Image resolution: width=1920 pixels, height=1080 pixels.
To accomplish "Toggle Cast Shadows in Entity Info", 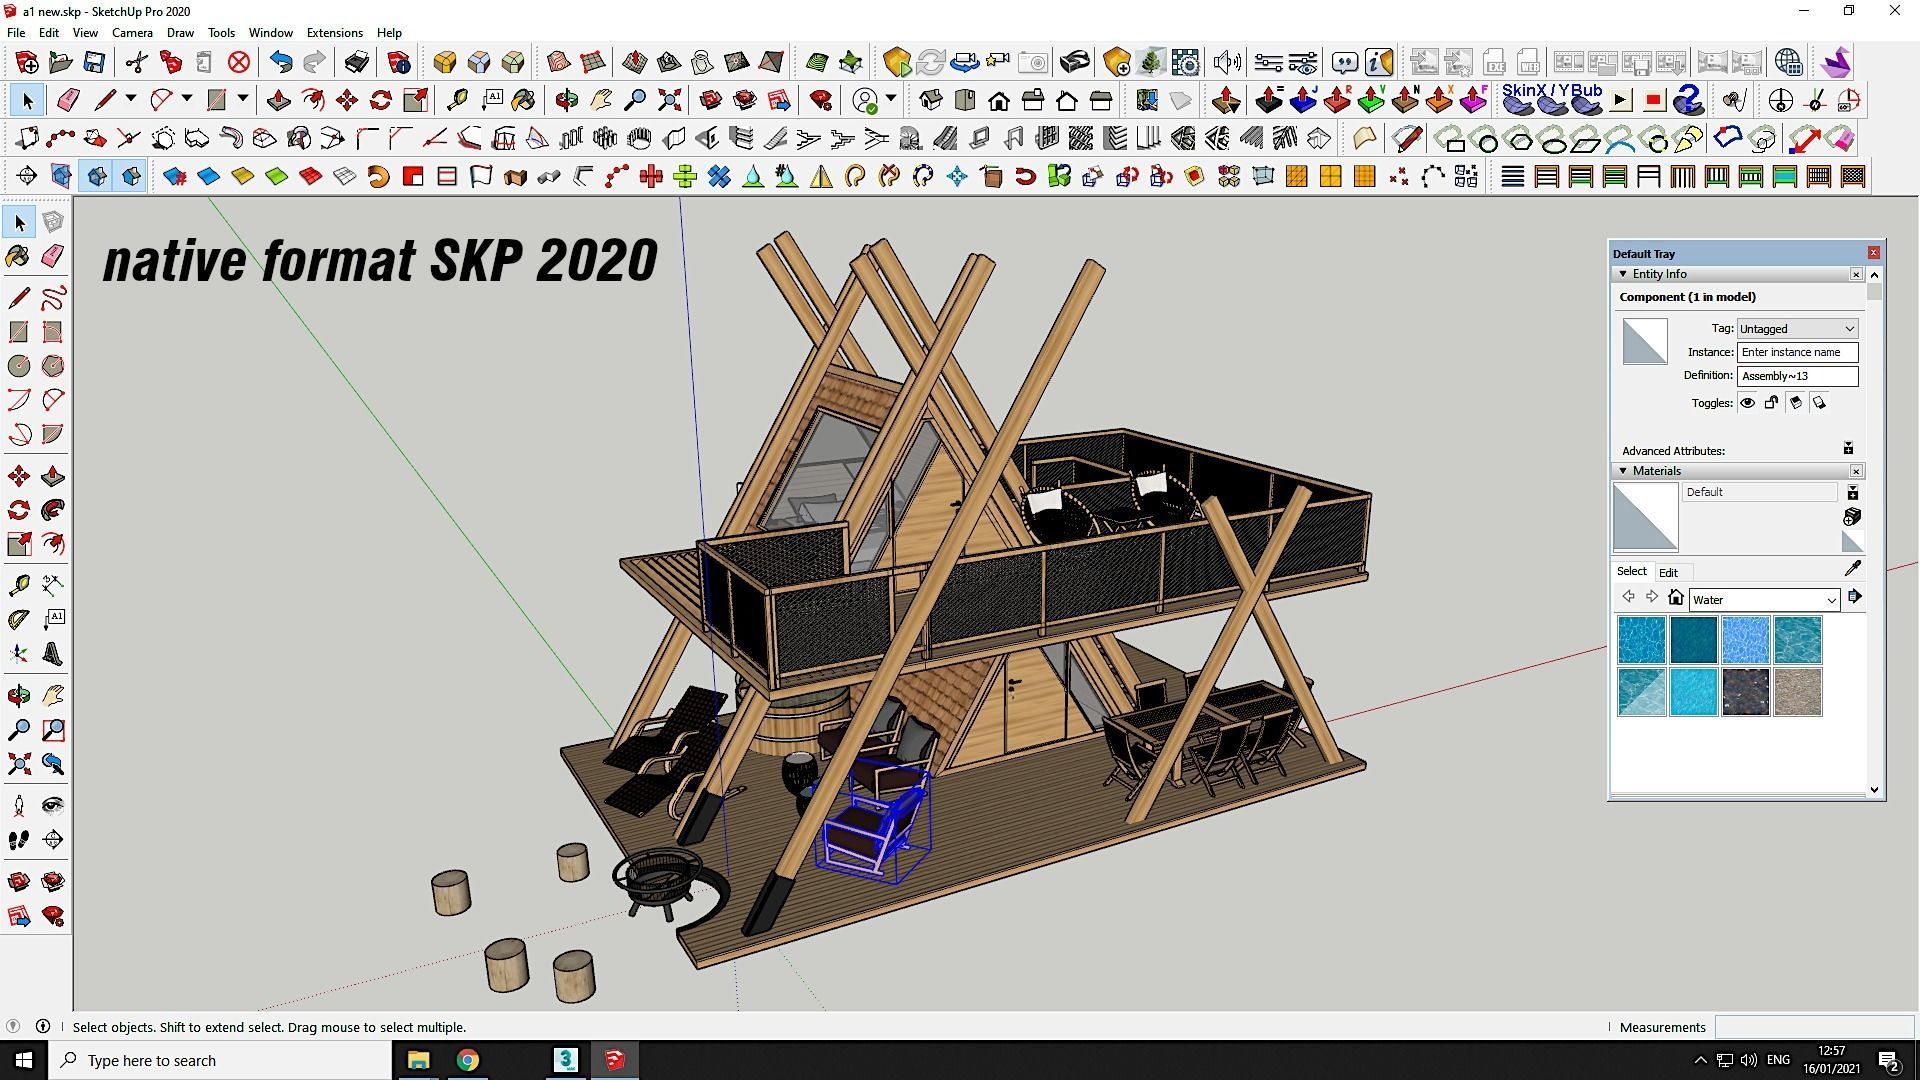I will click(1819, 403).
